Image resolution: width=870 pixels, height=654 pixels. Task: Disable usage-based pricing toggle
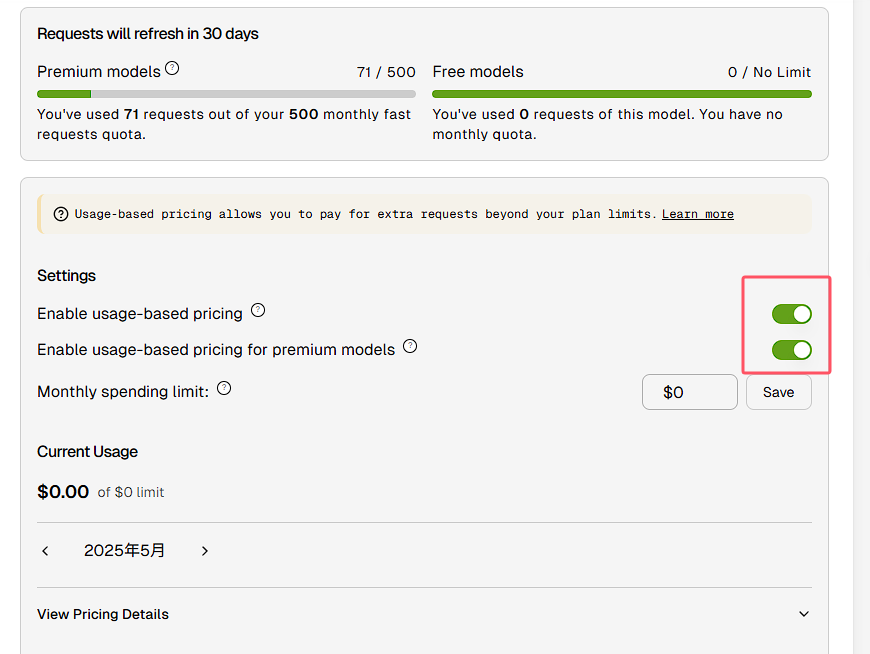[x=792, y=314]
